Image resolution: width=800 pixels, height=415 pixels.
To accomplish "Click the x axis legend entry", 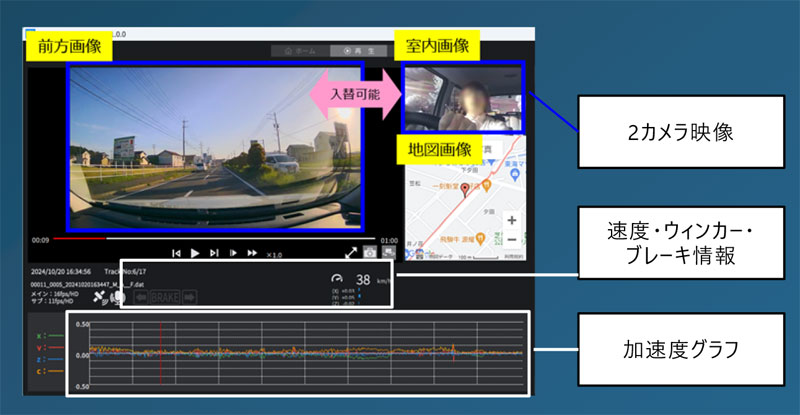I will (x=50, y=336).
